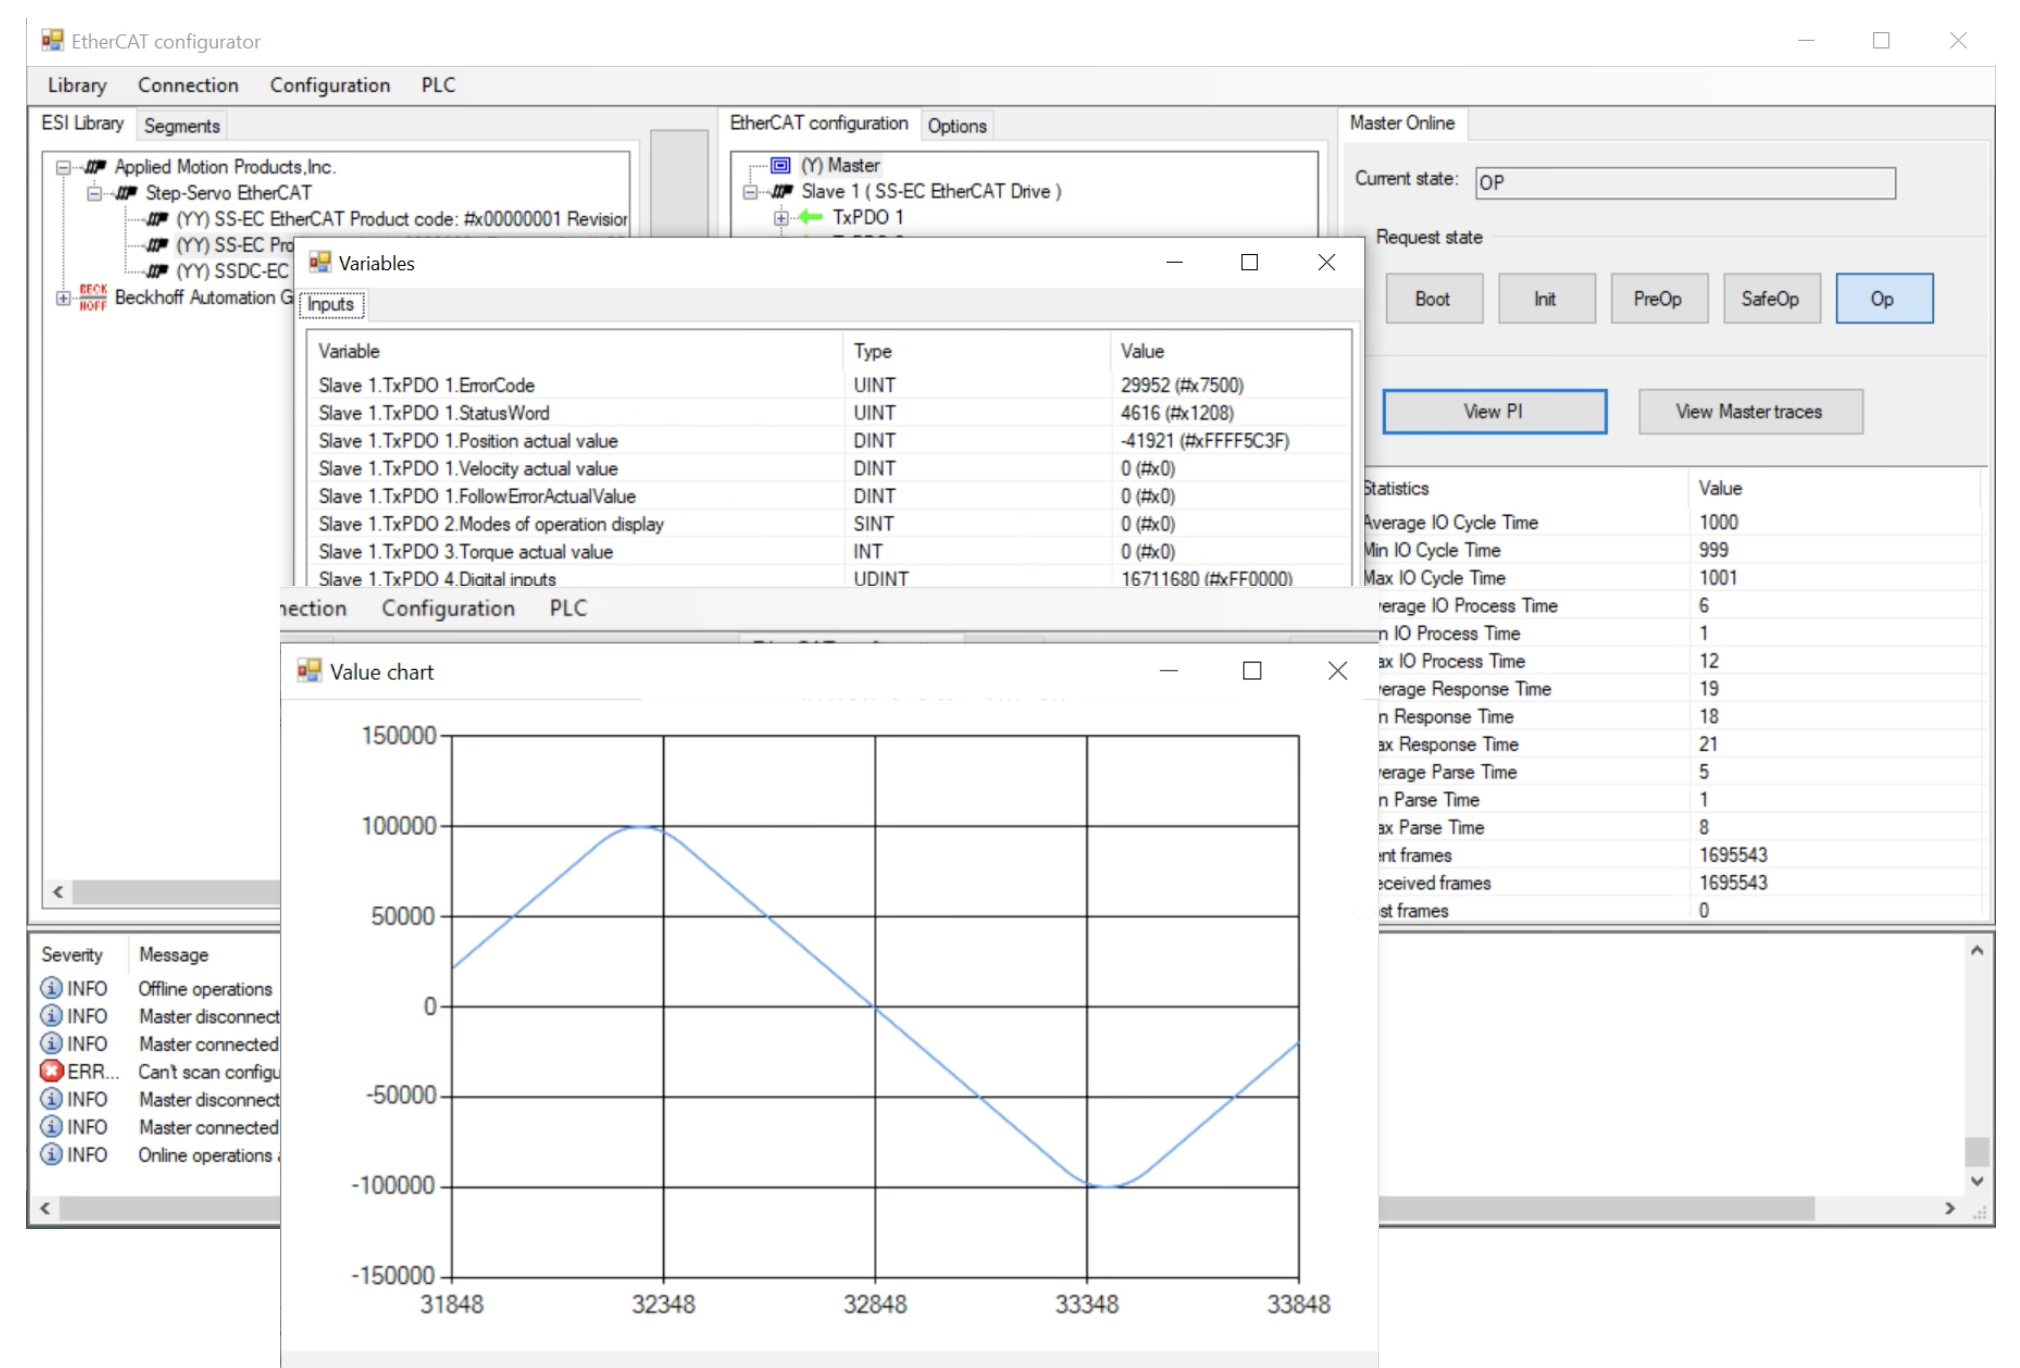This screenshot has width=2020, height=1368.
Task: Click the Current state field
Action: pos(1684,183)
